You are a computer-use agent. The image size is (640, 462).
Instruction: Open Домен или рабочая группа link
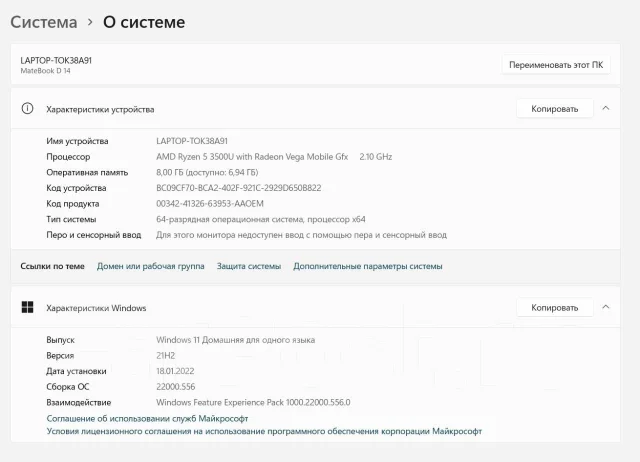click(x=151, y=266)
